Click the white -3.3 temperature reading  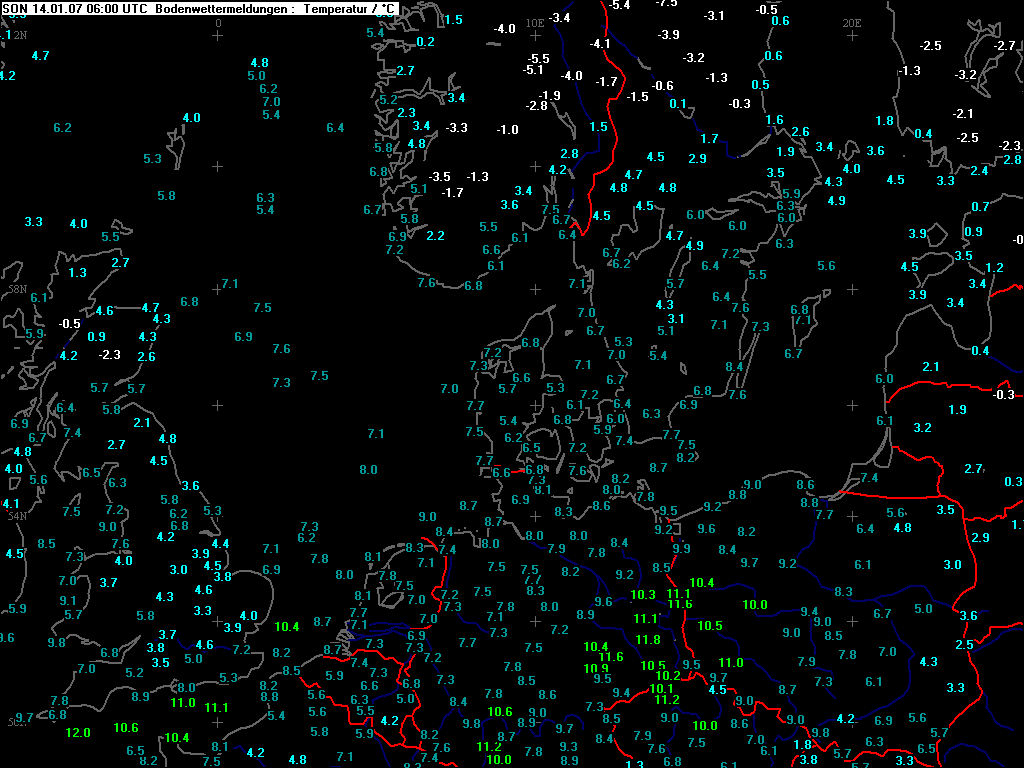coord(456,128)
